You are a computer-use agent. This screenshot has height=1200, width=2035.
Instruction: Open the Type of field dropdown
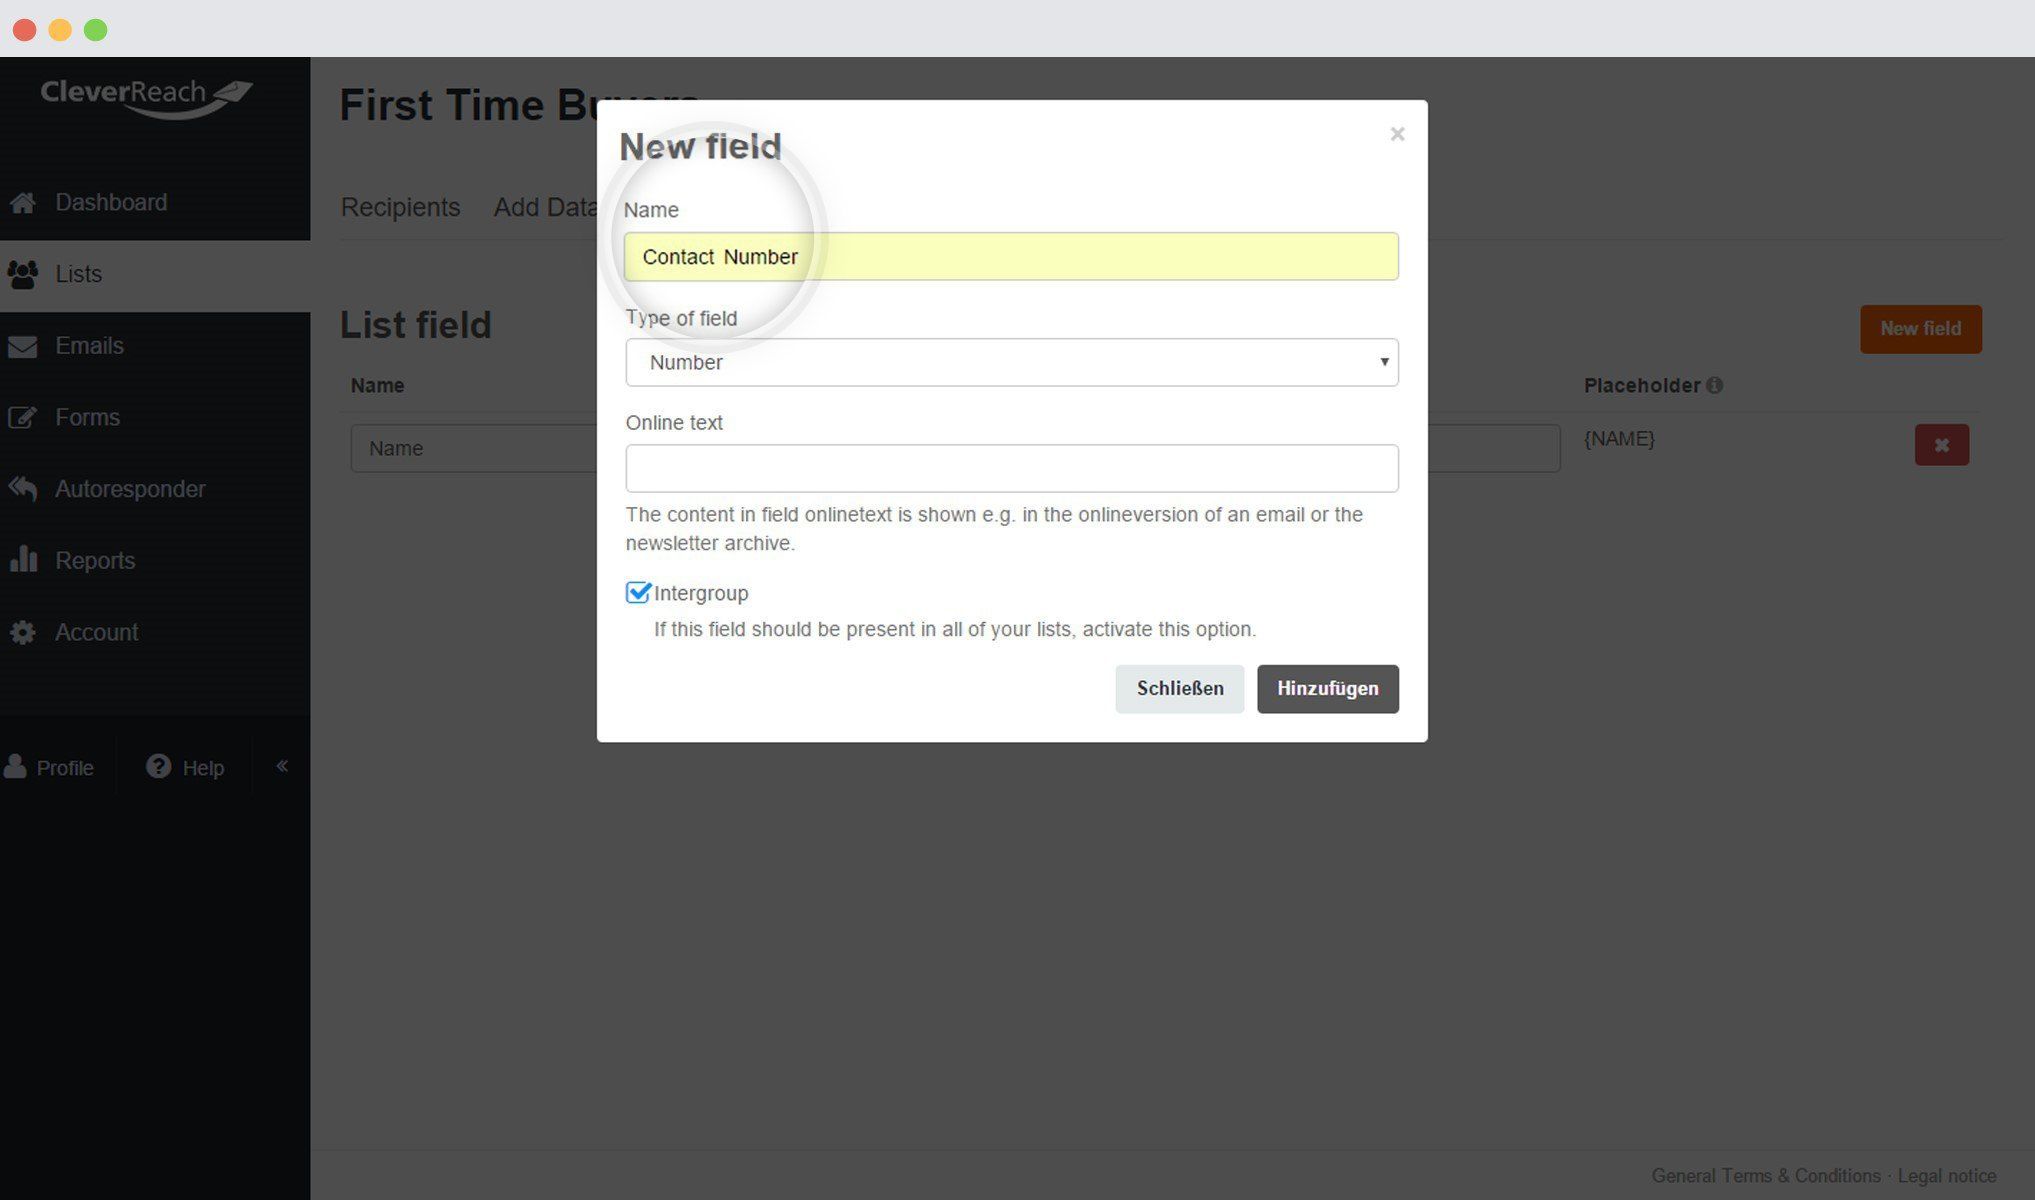(x=1012, y=362)
